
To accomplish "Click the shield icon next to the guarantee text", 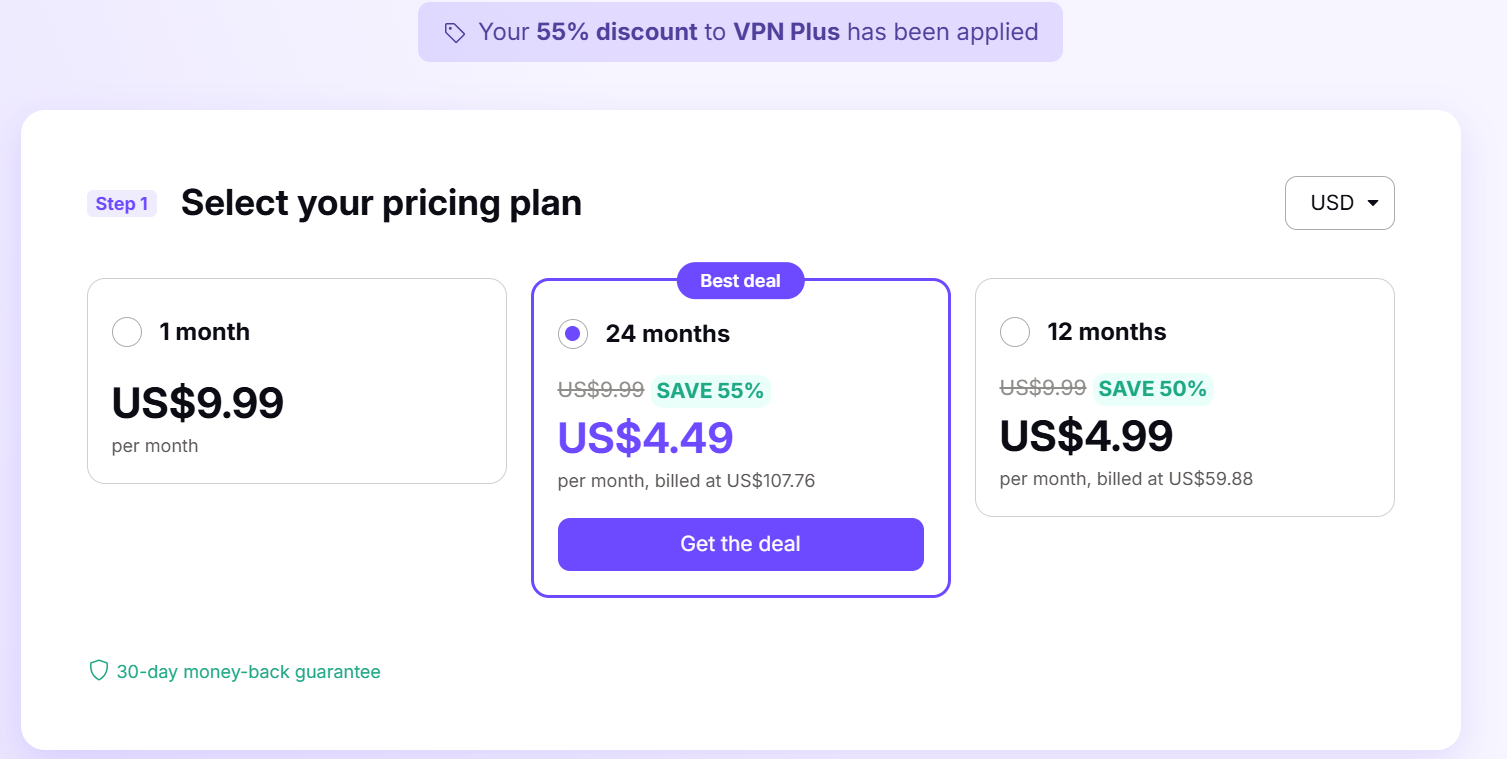I will click(97, 671).
